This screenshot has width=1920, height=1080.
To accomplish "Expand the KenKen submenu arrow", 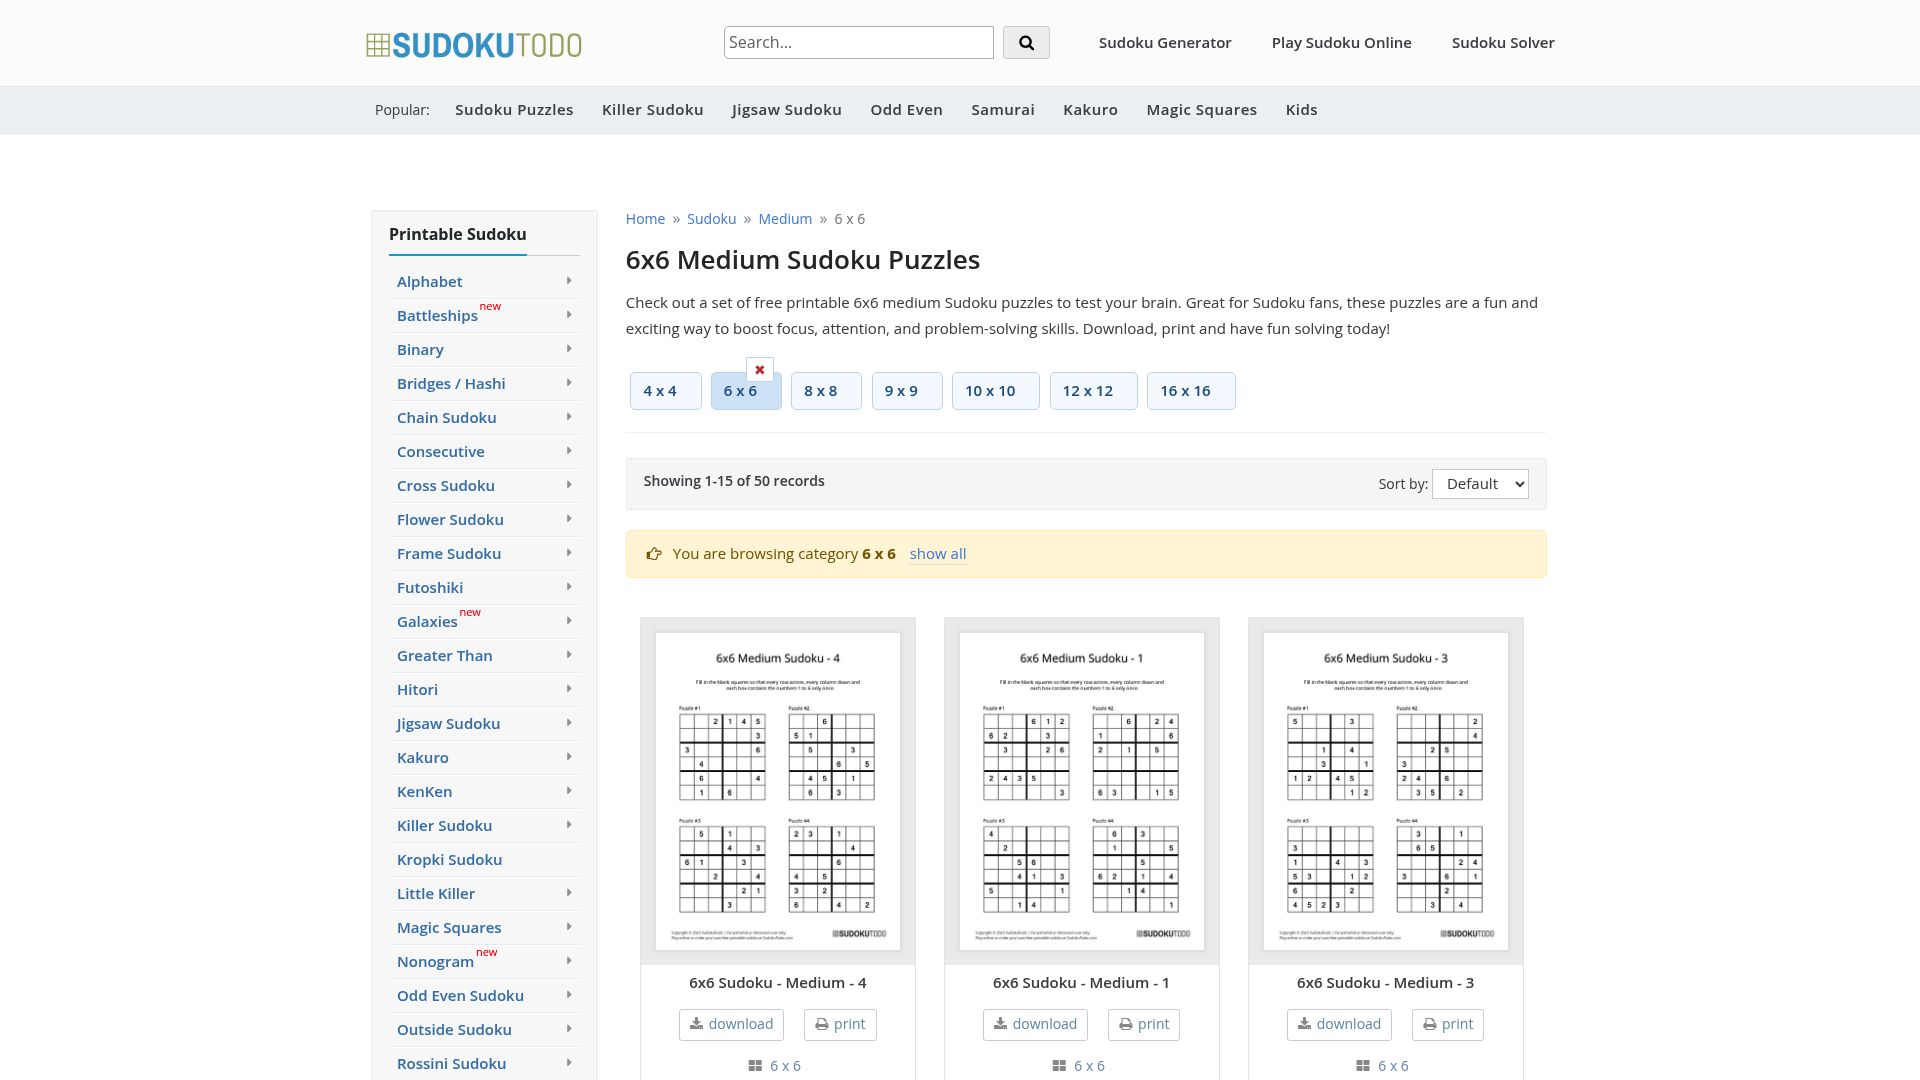I will [569, 791].
